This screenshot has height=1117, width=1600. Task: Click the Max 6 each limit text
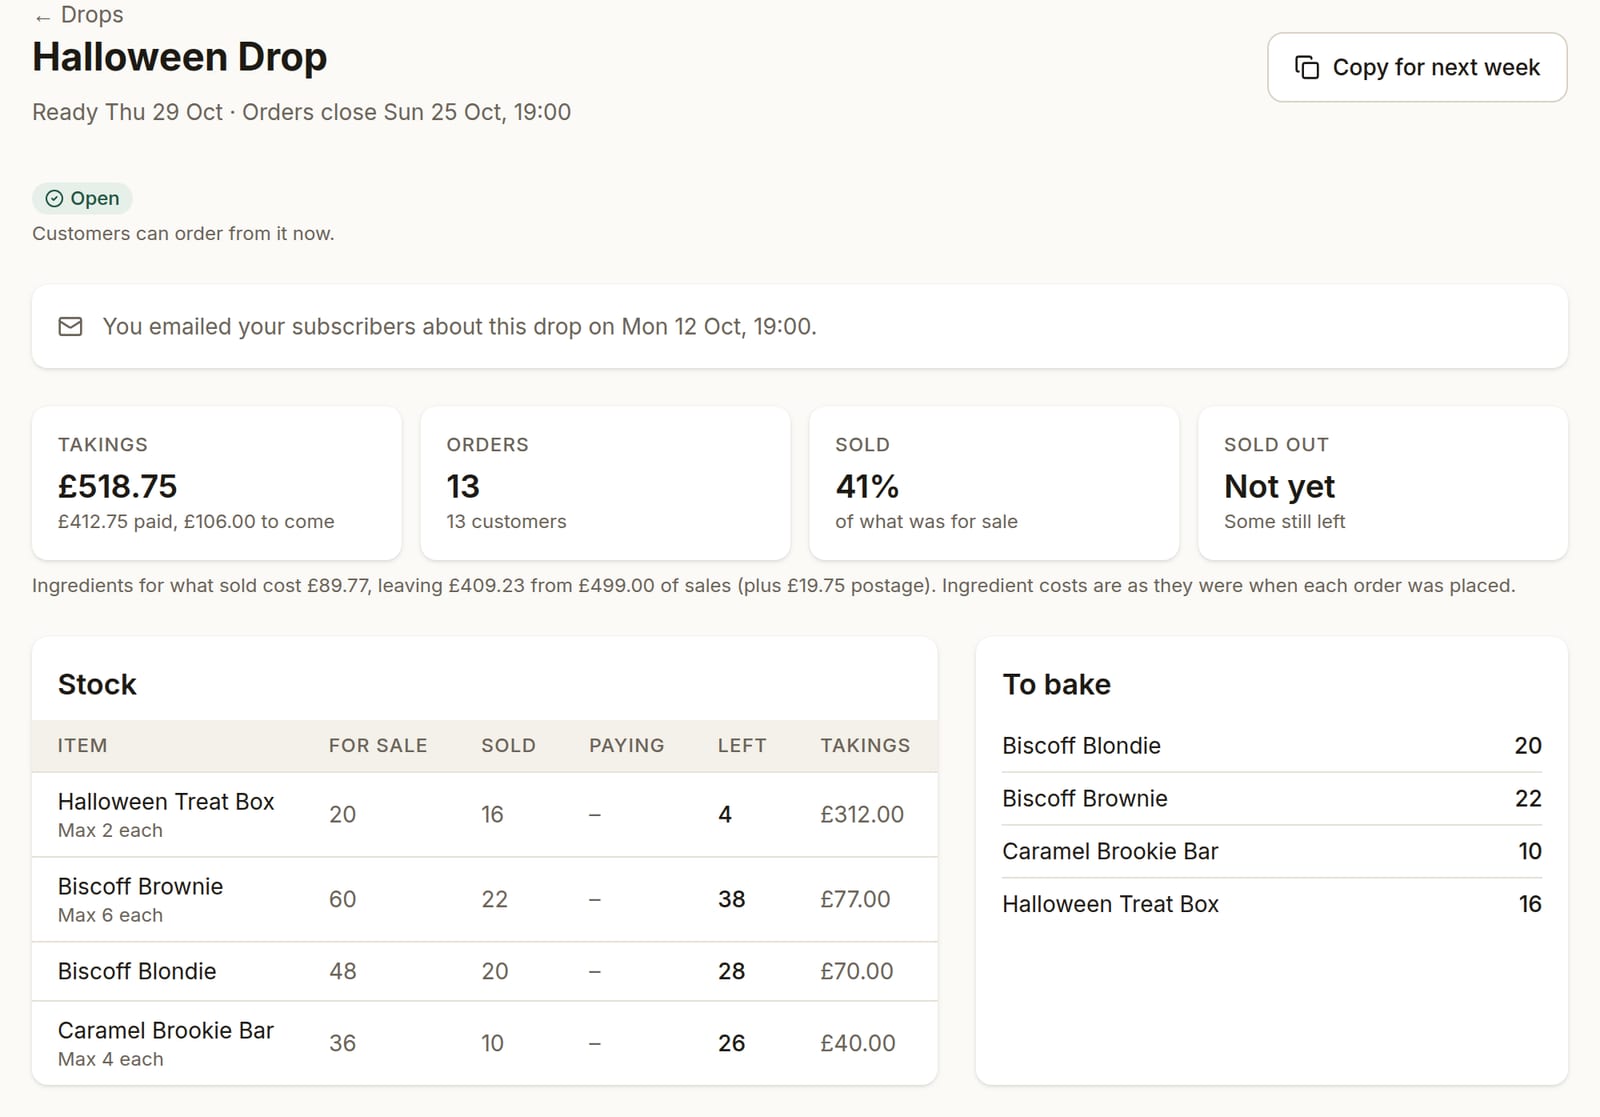(110, 915)
